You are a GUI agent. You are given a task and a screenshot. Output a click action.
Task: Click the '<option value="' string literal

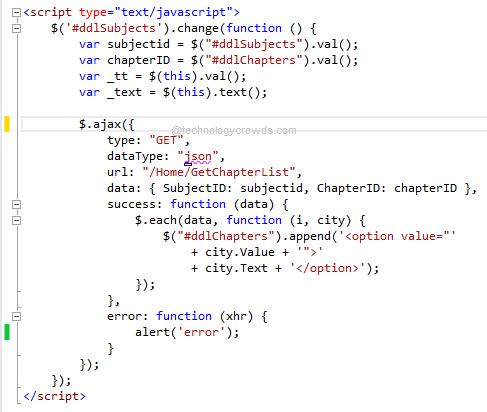[397, 236]
